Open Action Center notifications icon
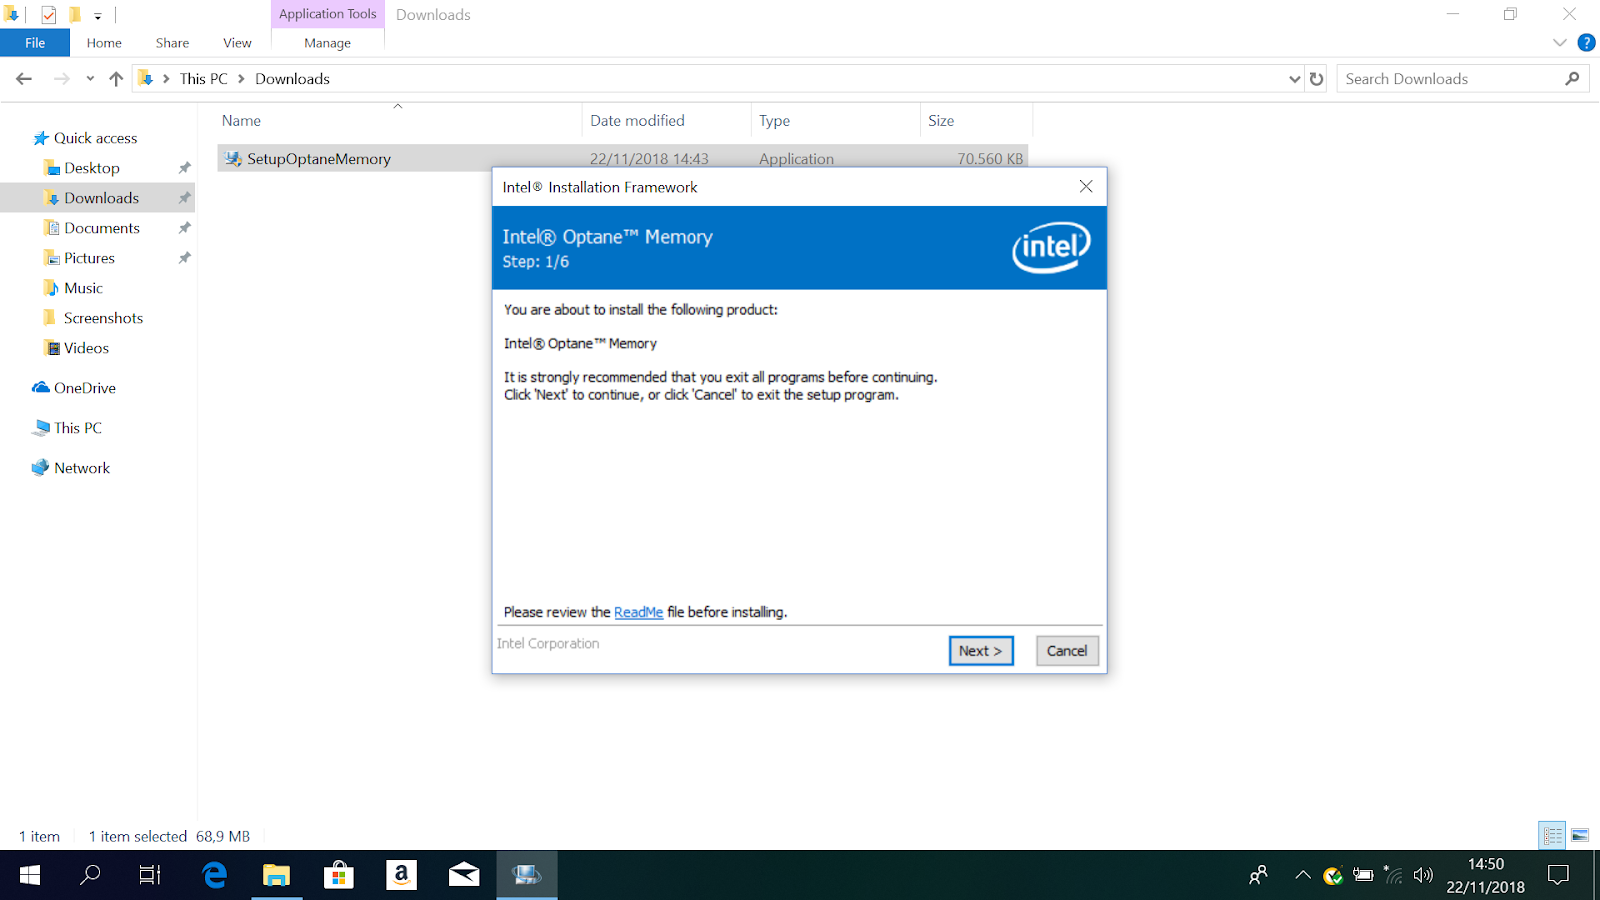 click(1558, 876)
